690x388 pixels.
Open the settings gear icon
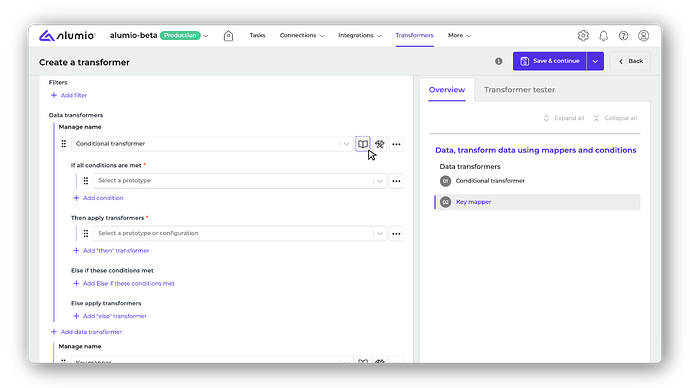coord(583,36)
